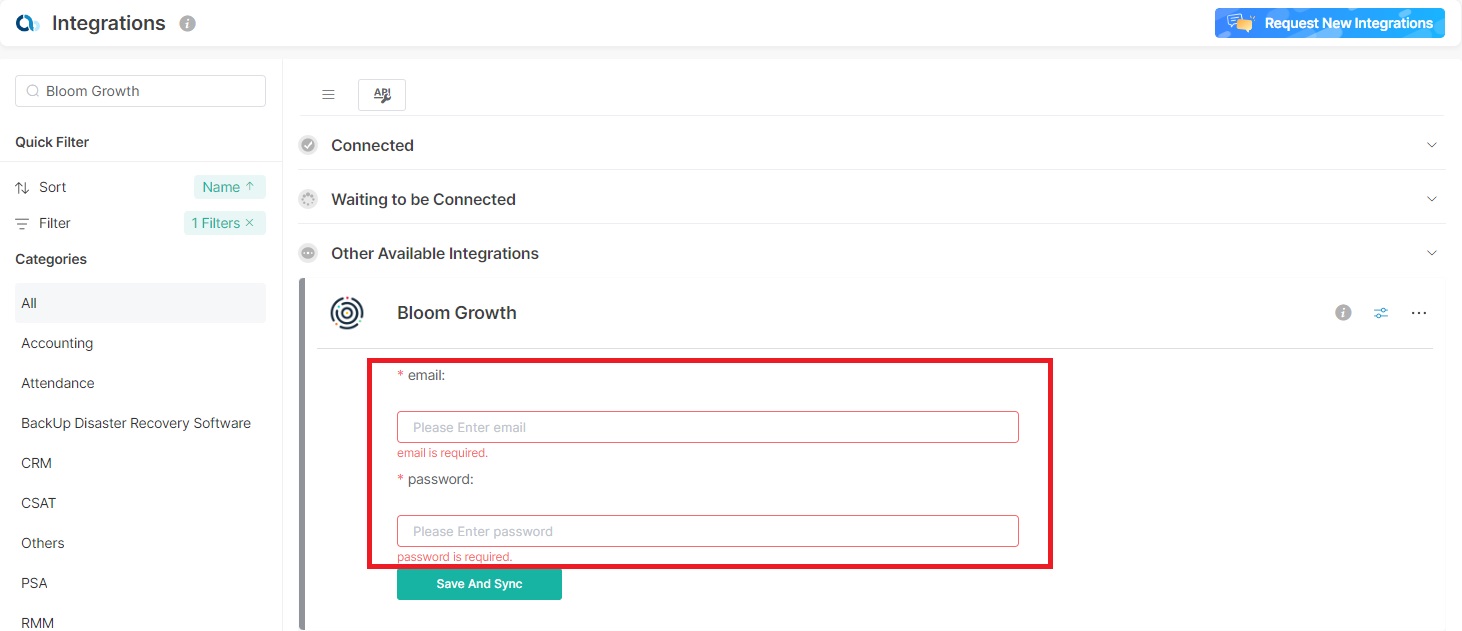
Task: Toggle the Name sort order tag
Action: (x=229, y=187)
